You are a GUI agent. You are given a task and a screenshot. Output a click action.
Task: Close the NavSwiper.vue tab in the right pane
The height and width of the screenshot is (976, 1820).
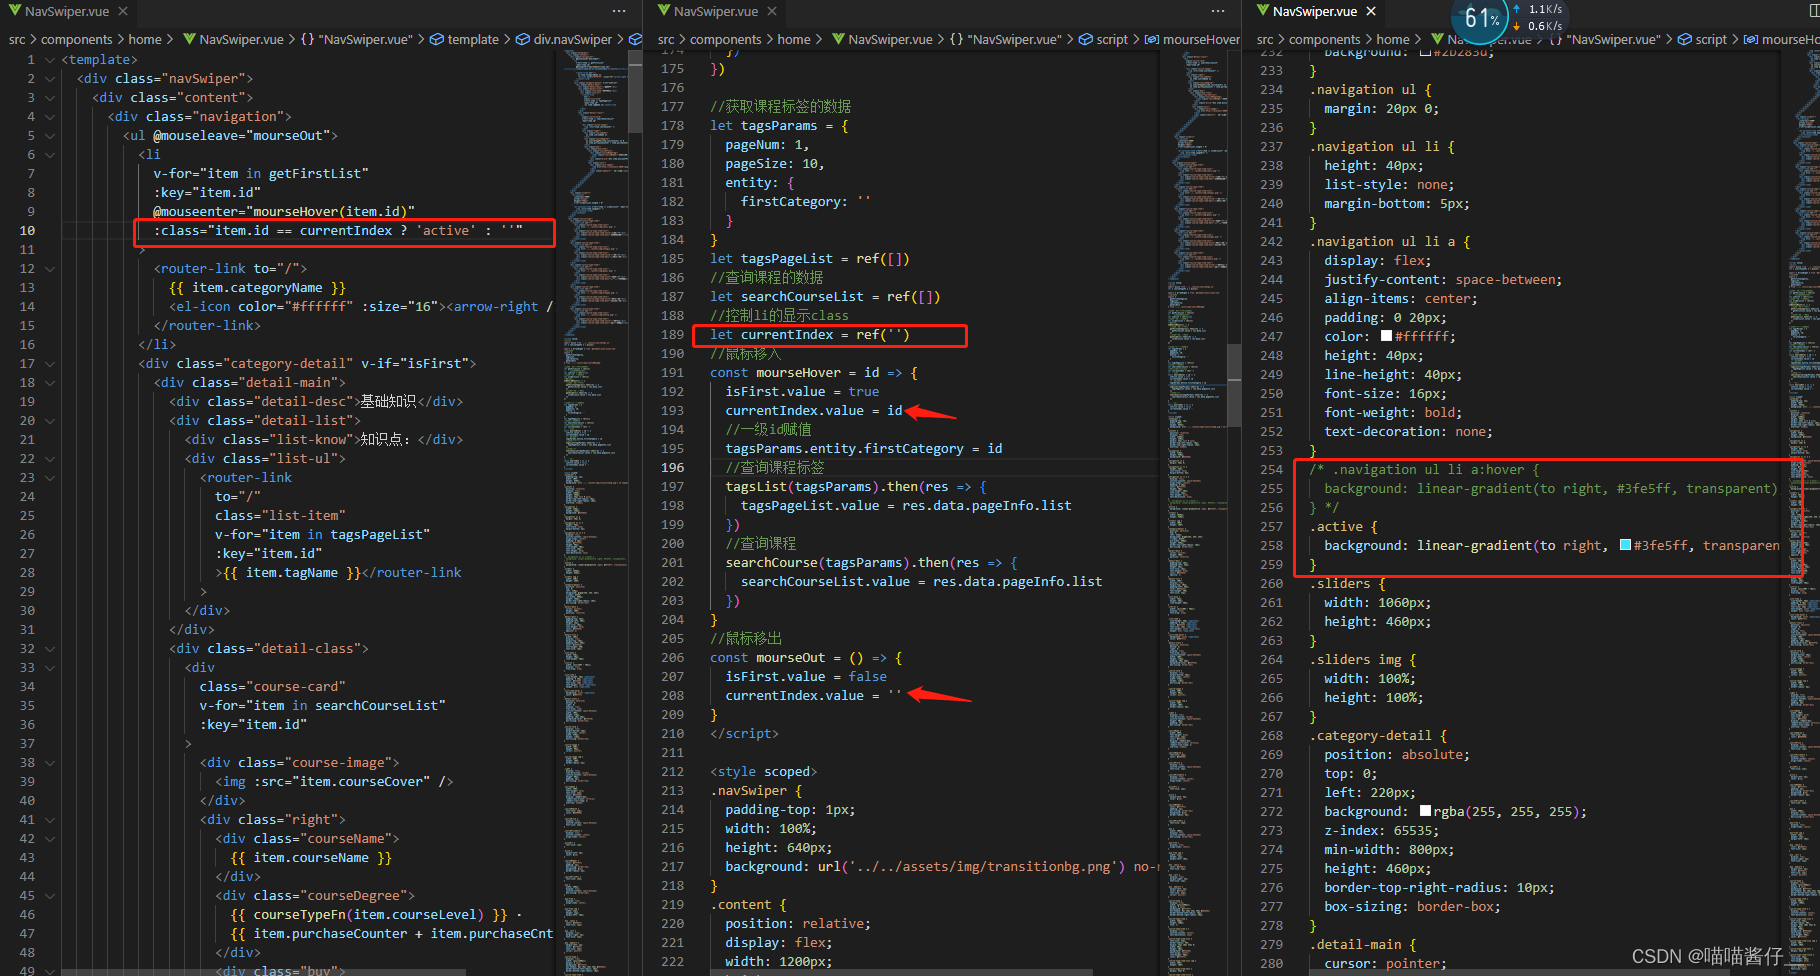click(1371, 11)
